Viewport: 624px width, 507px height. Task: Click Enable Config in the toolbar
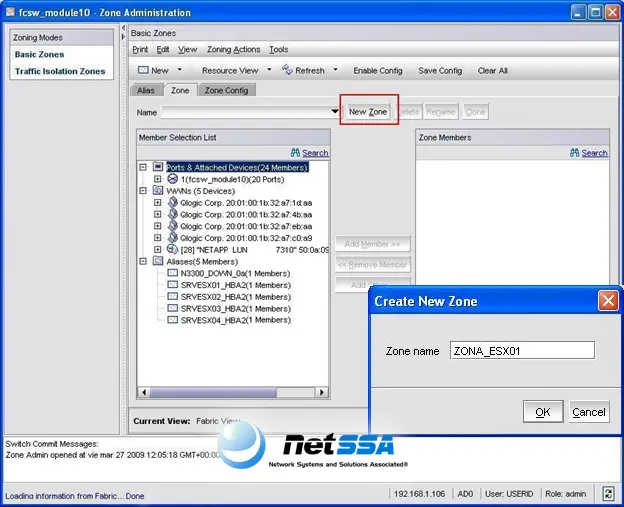click(x=378, y=70)
